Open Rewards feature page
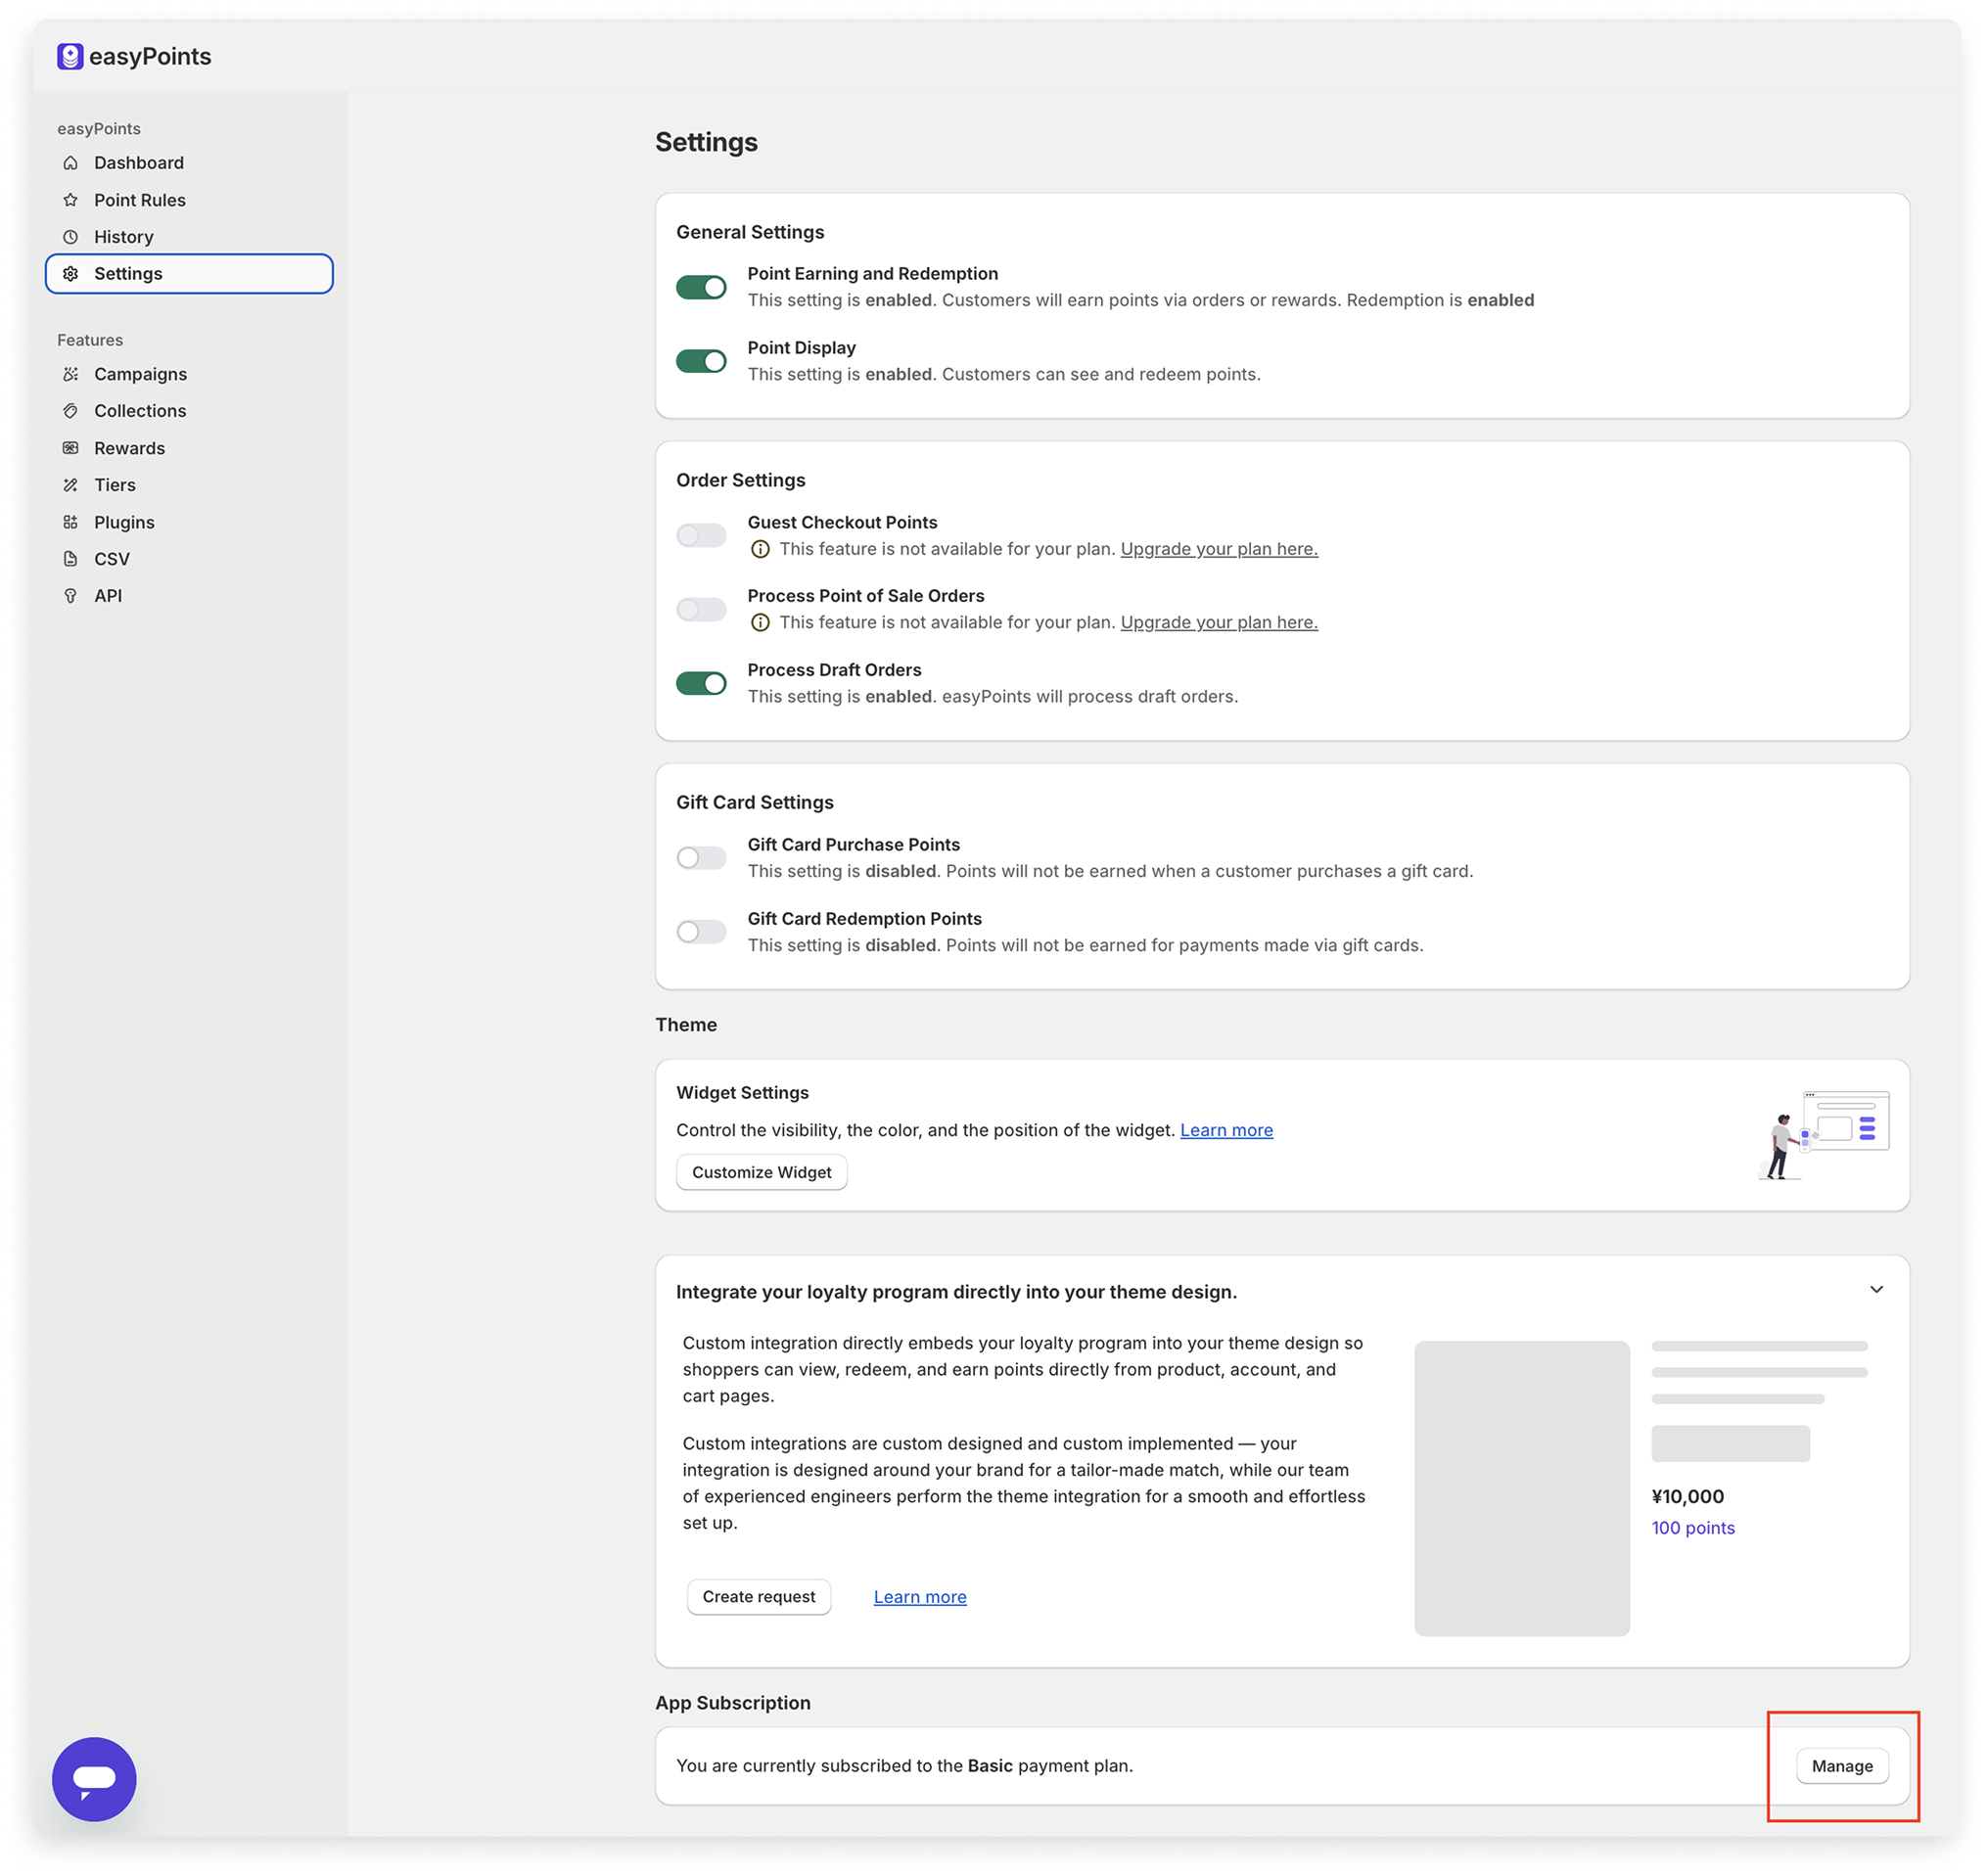 189,448
